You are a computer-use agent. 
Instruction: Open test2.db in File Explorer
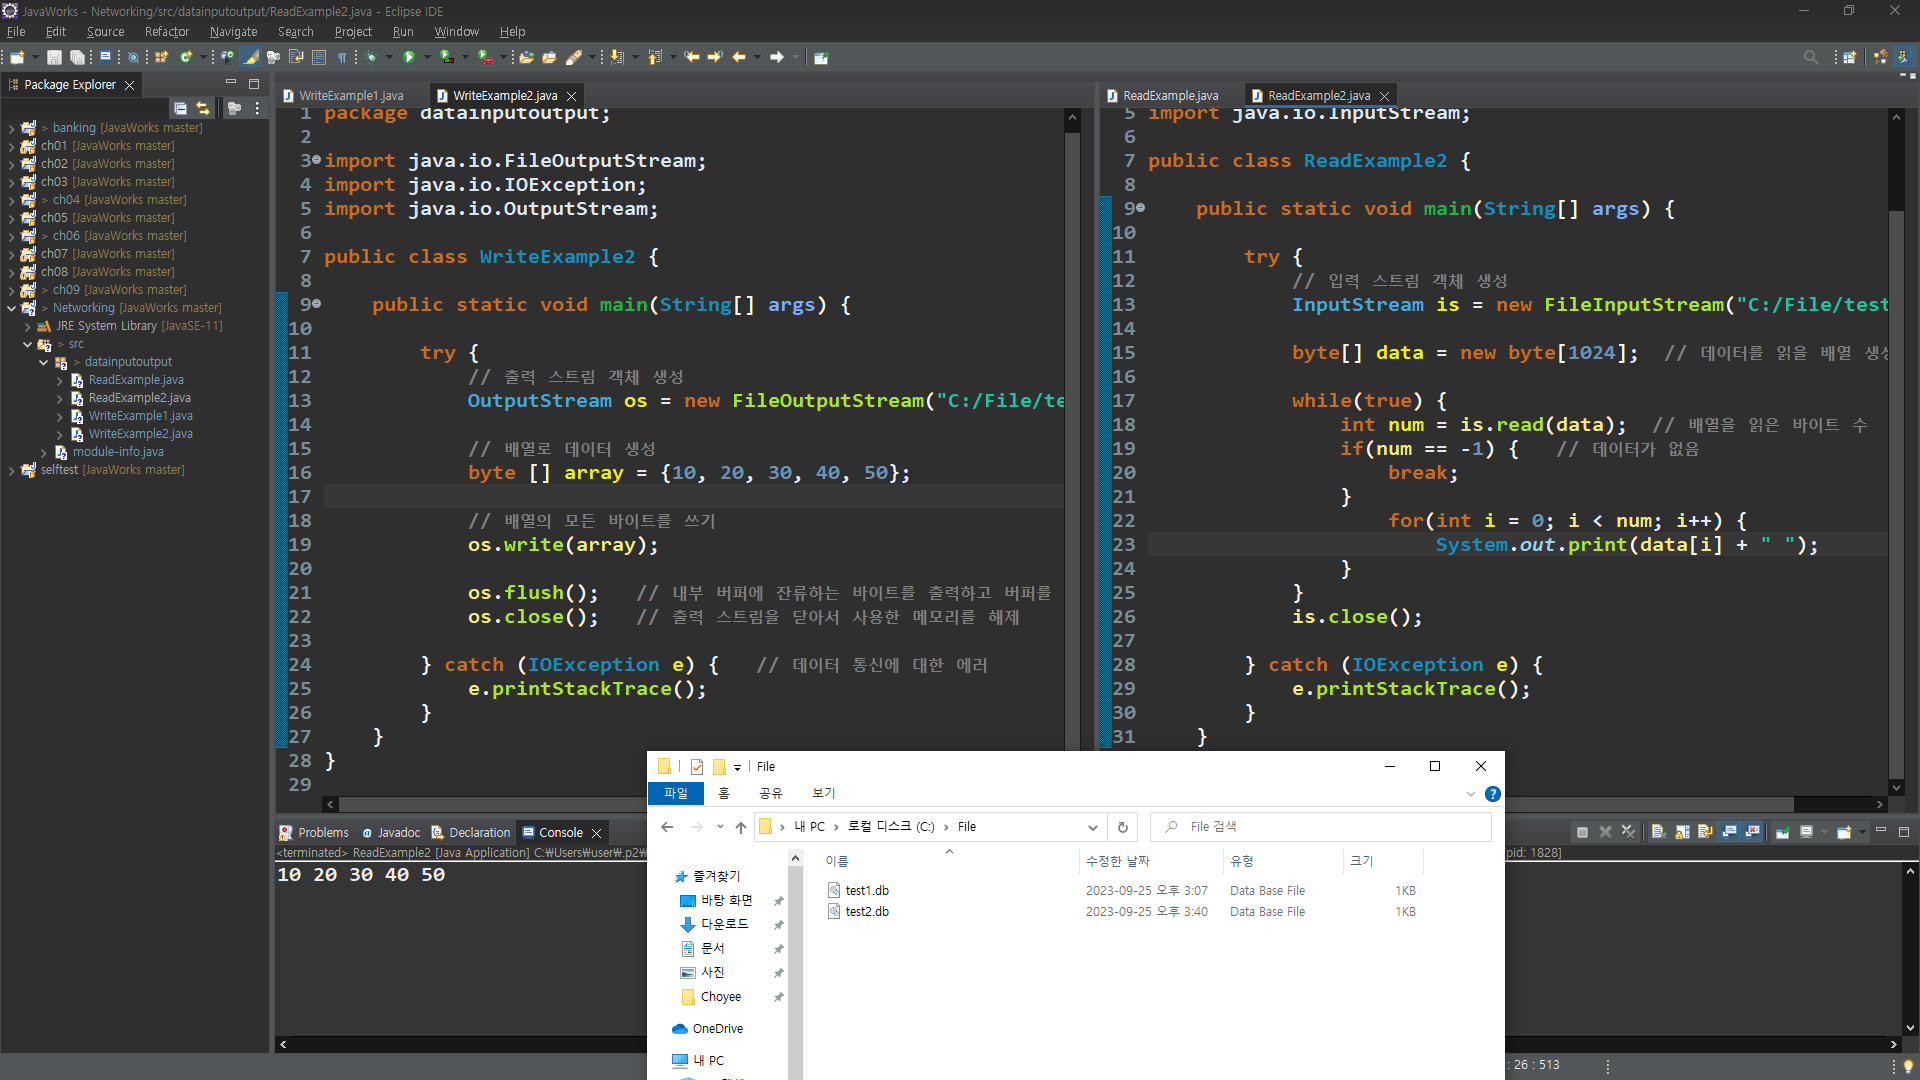(866, 912)
